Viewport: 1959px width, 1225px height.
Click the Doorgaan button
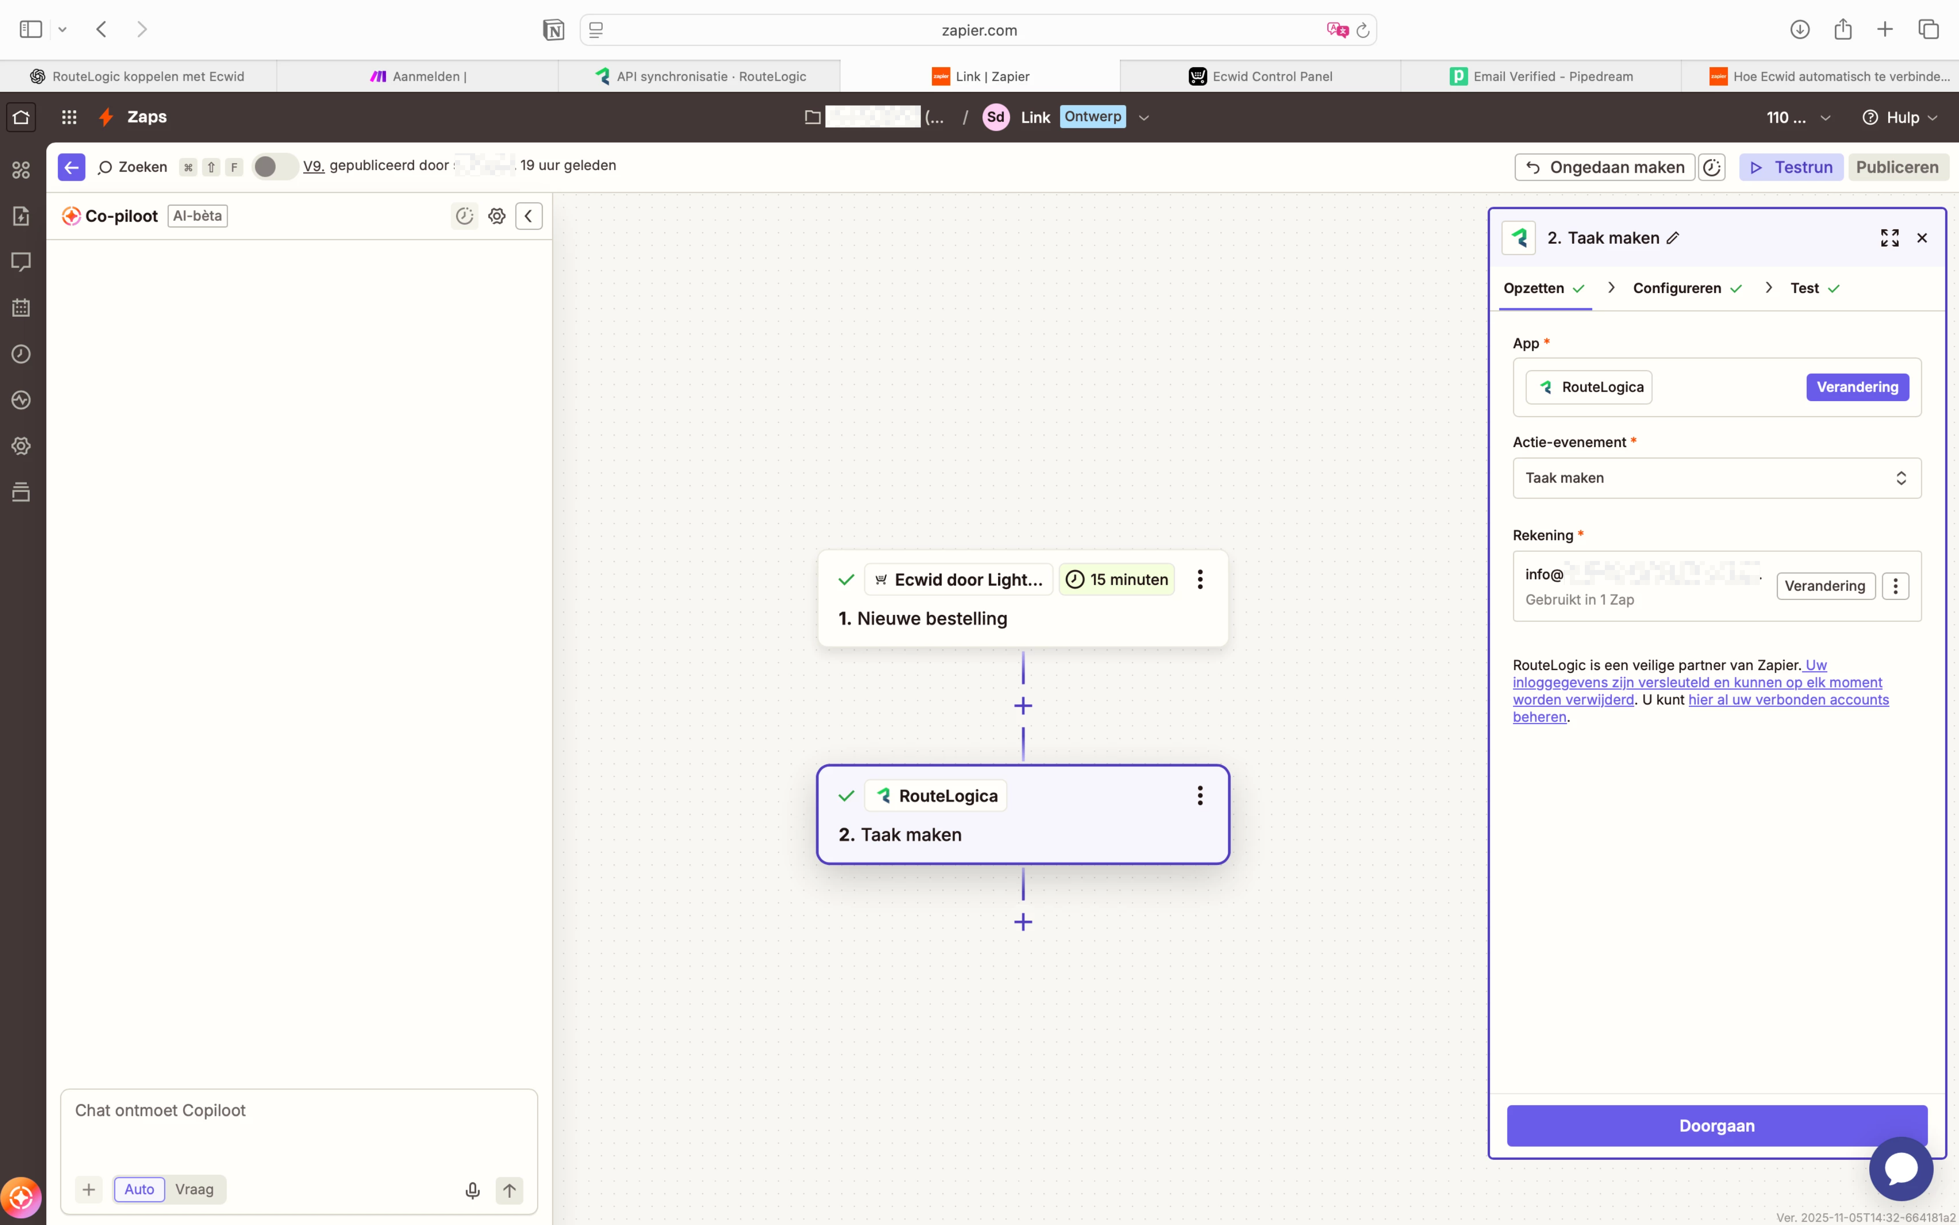1716,1126
